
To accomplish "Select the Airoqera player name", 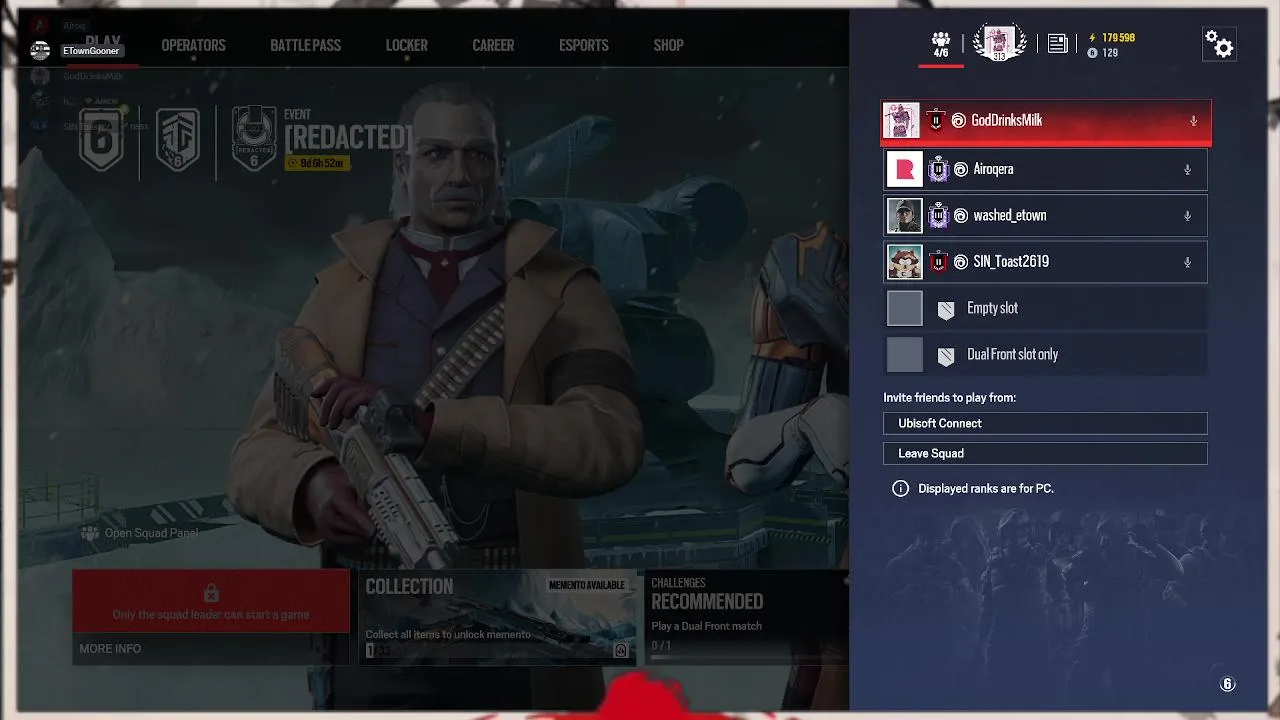I will pos(993,169).
